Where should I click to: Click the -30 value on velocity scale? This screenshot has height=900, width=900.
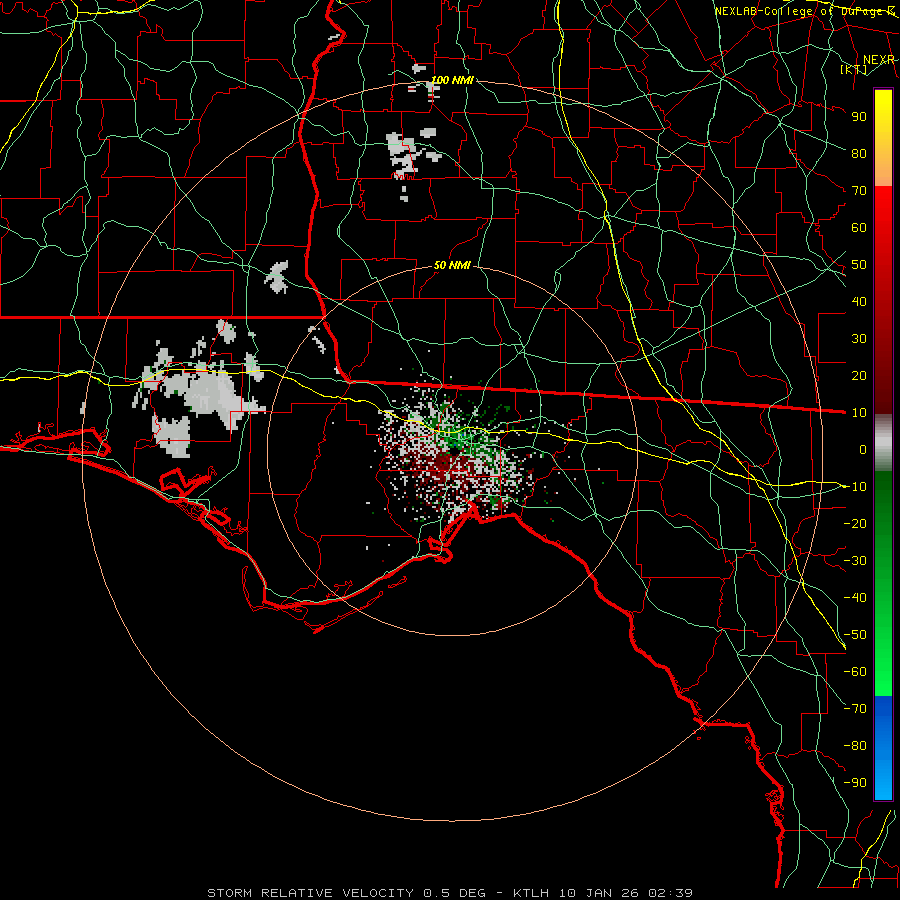point(855,561)
